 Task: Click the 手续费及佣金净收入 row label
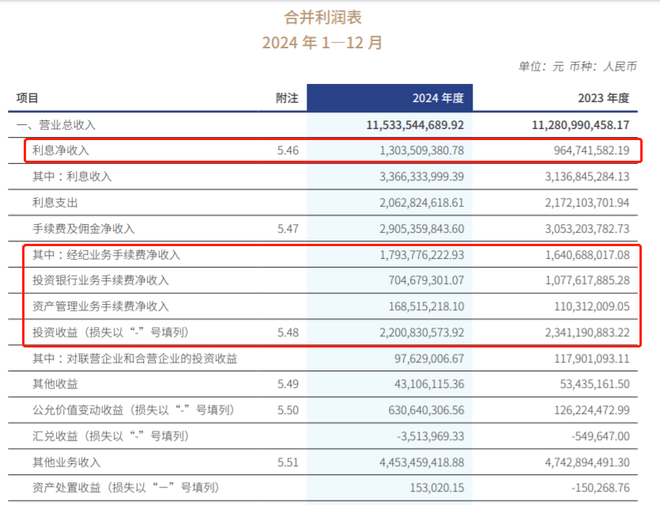point(83,229)
